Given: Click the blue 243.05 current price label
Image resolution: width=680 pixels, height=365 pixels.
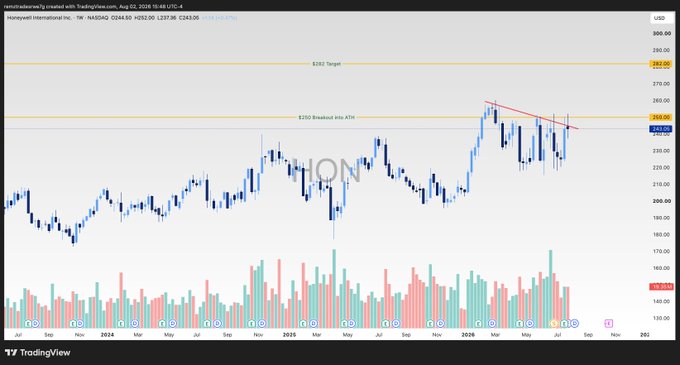Looking at the screenshot, I should pos(661,129).
